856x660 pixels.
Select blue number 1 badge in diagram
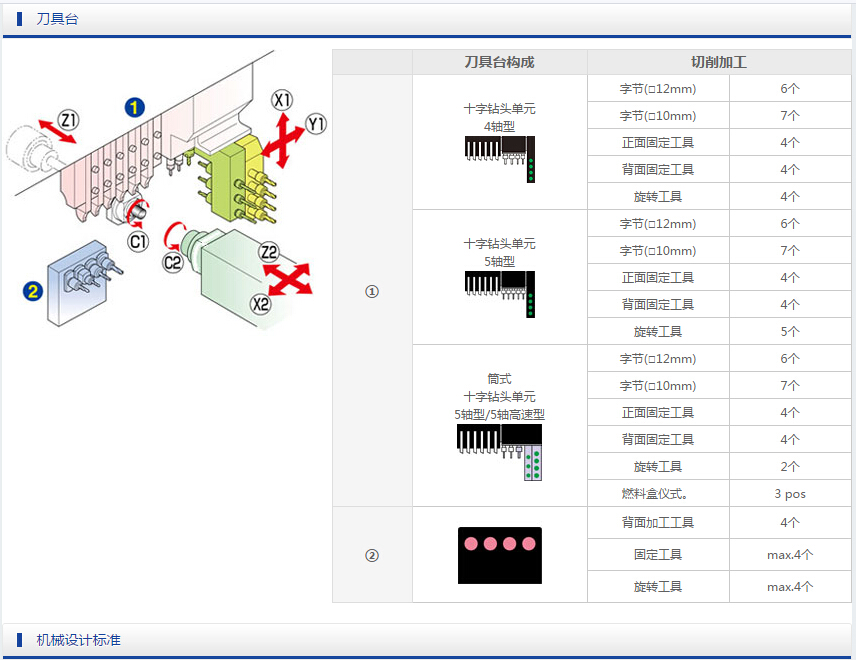(x=134, y=107)
